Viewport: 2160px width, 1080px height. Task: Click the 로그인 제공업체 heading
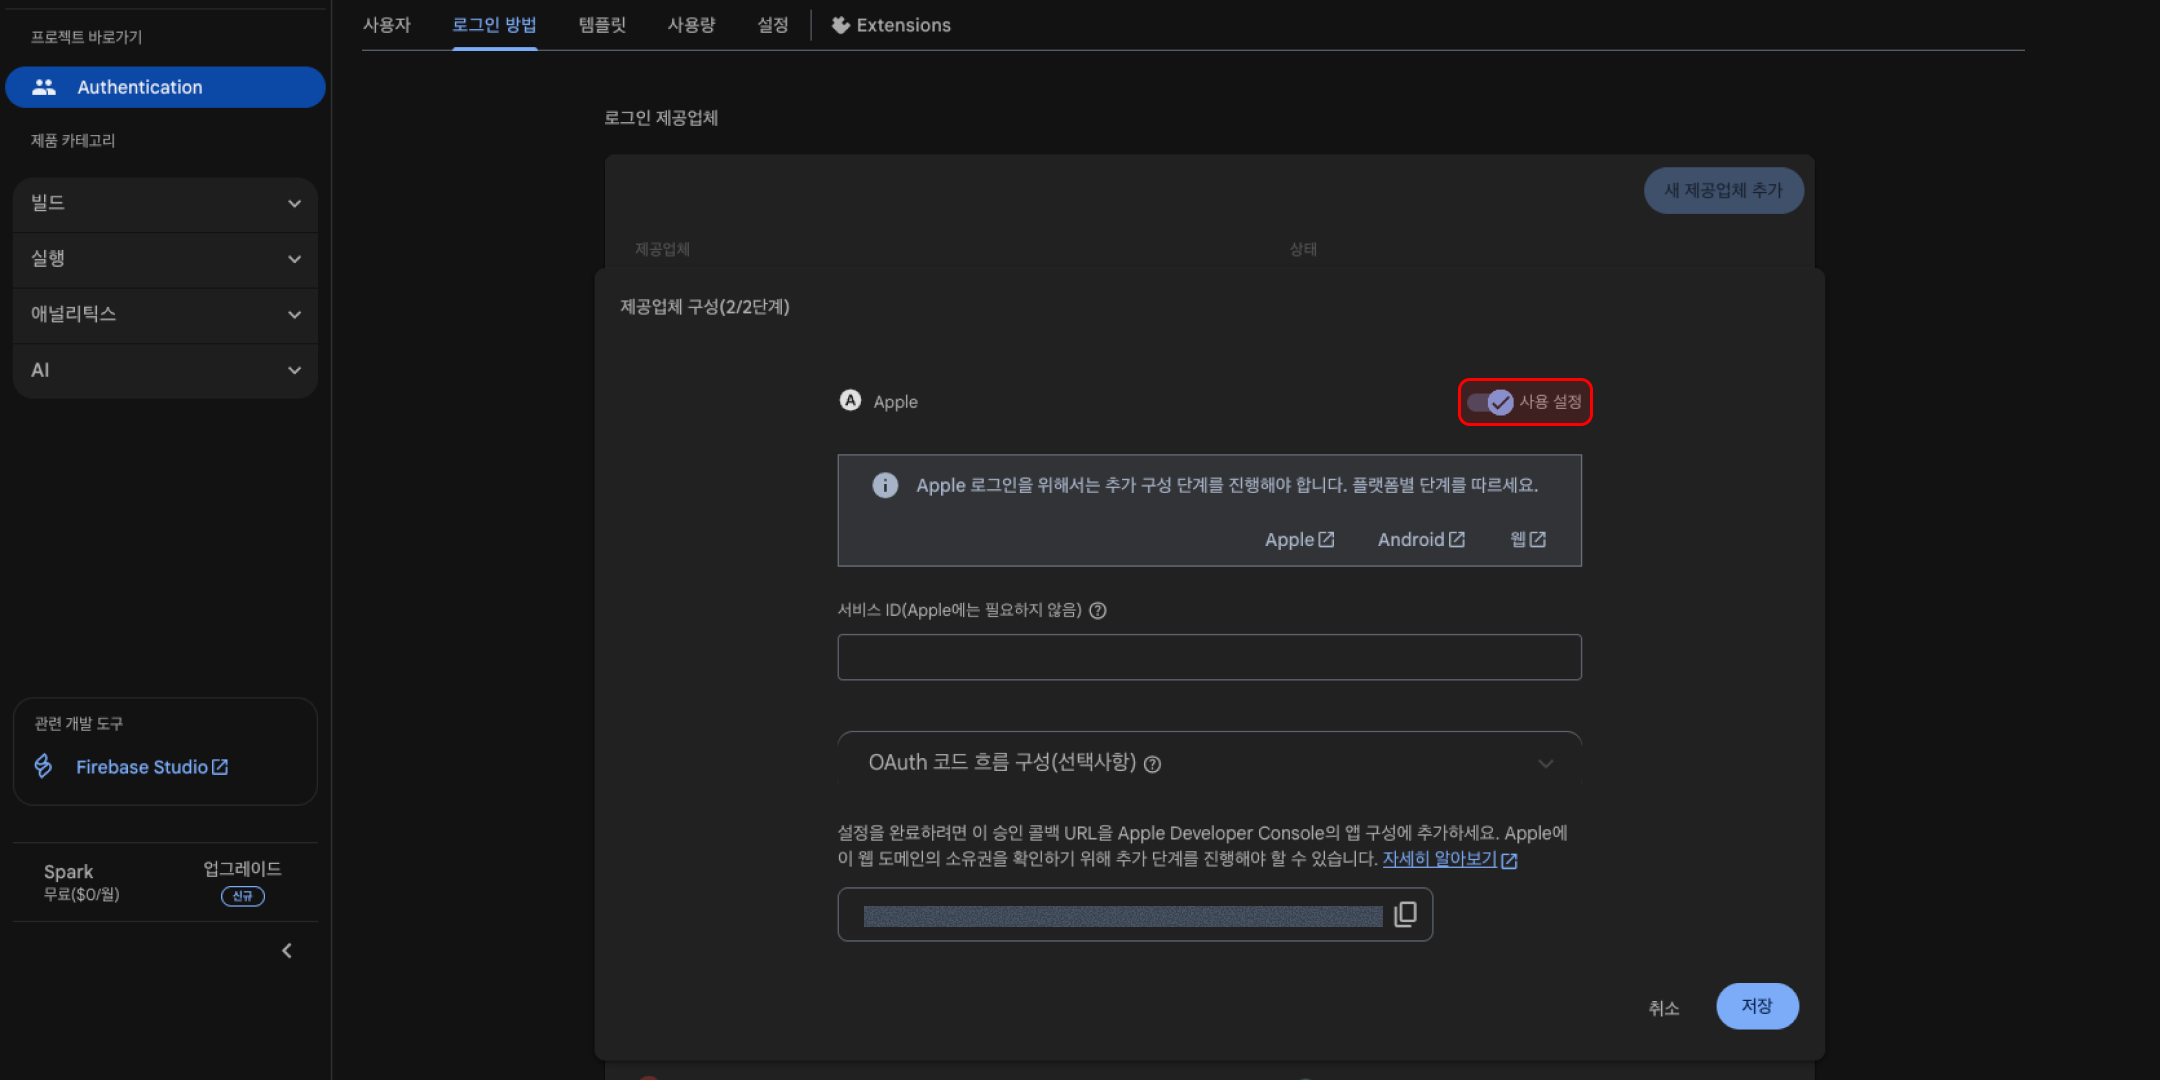click(x=661, y=118)
